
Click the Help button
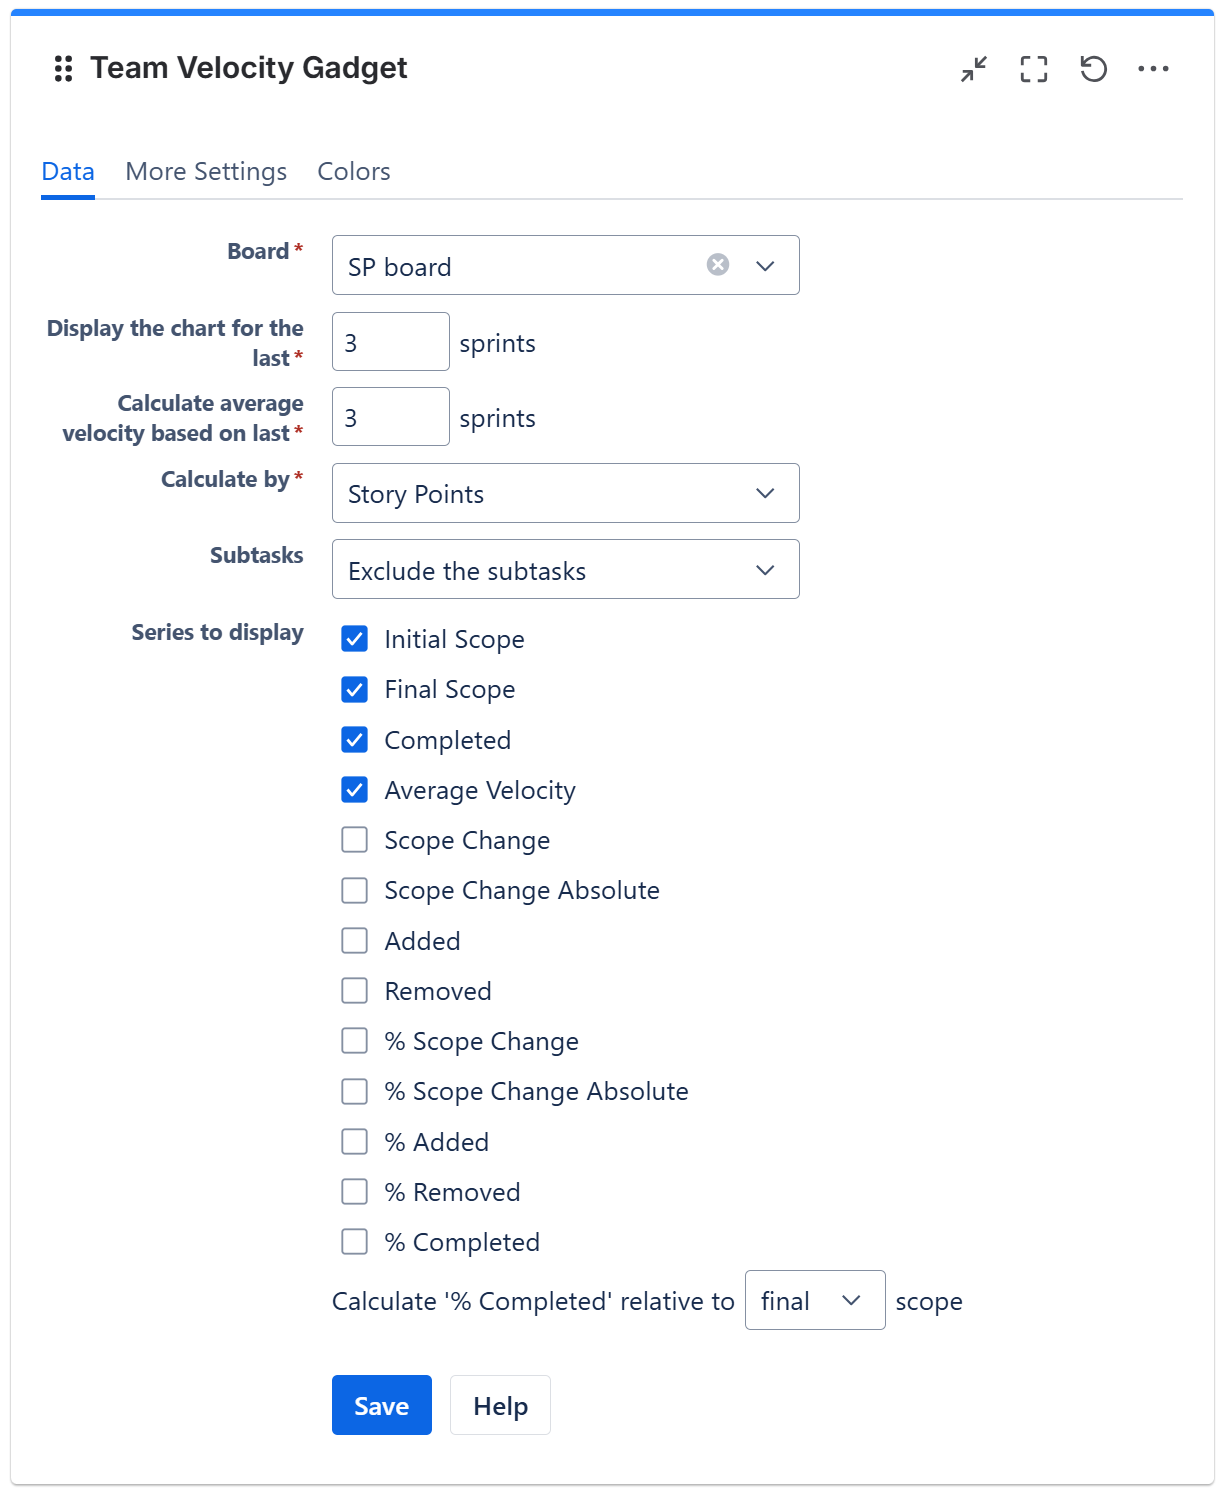500,1405
